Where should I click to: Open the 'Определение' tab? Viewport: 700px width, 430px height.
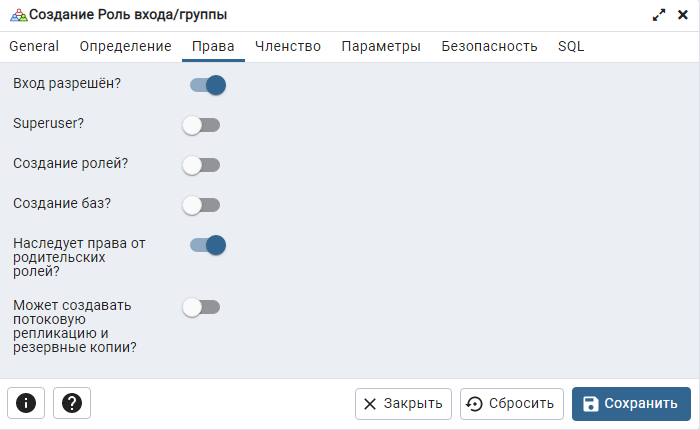125,46
